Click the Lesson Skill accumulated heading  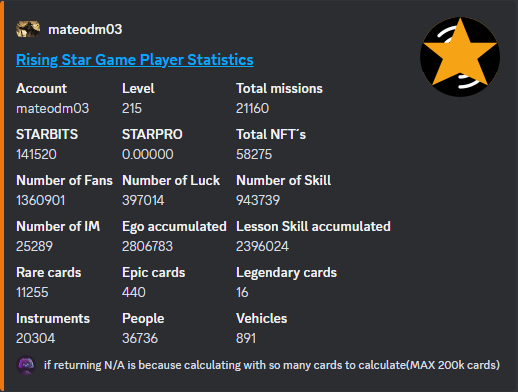(x=313, y=226)
